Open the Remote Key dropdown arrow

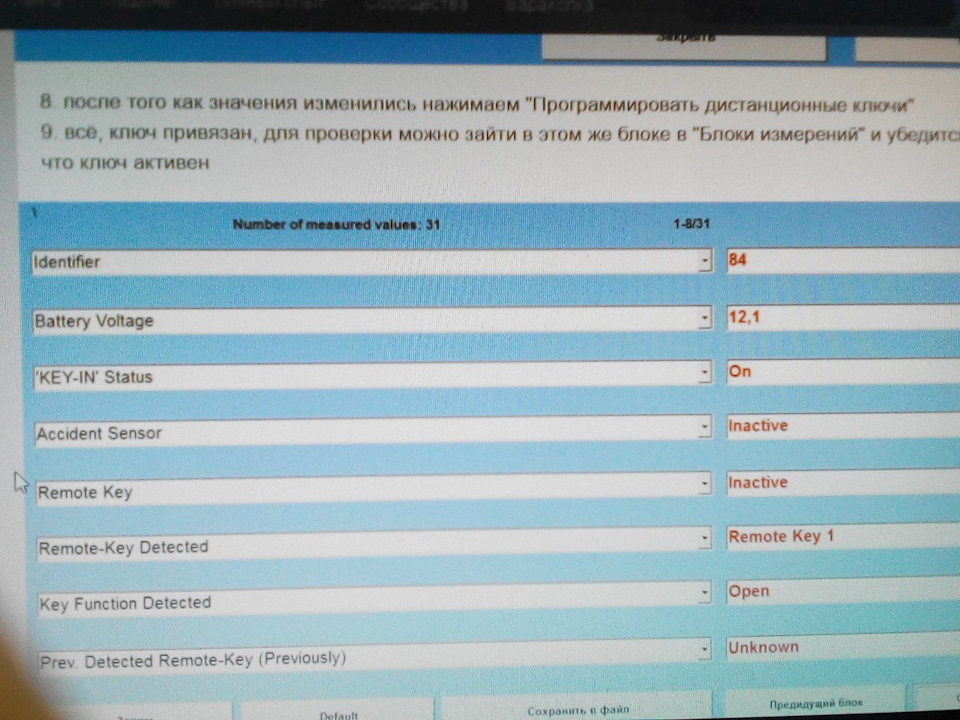point(705,482)
